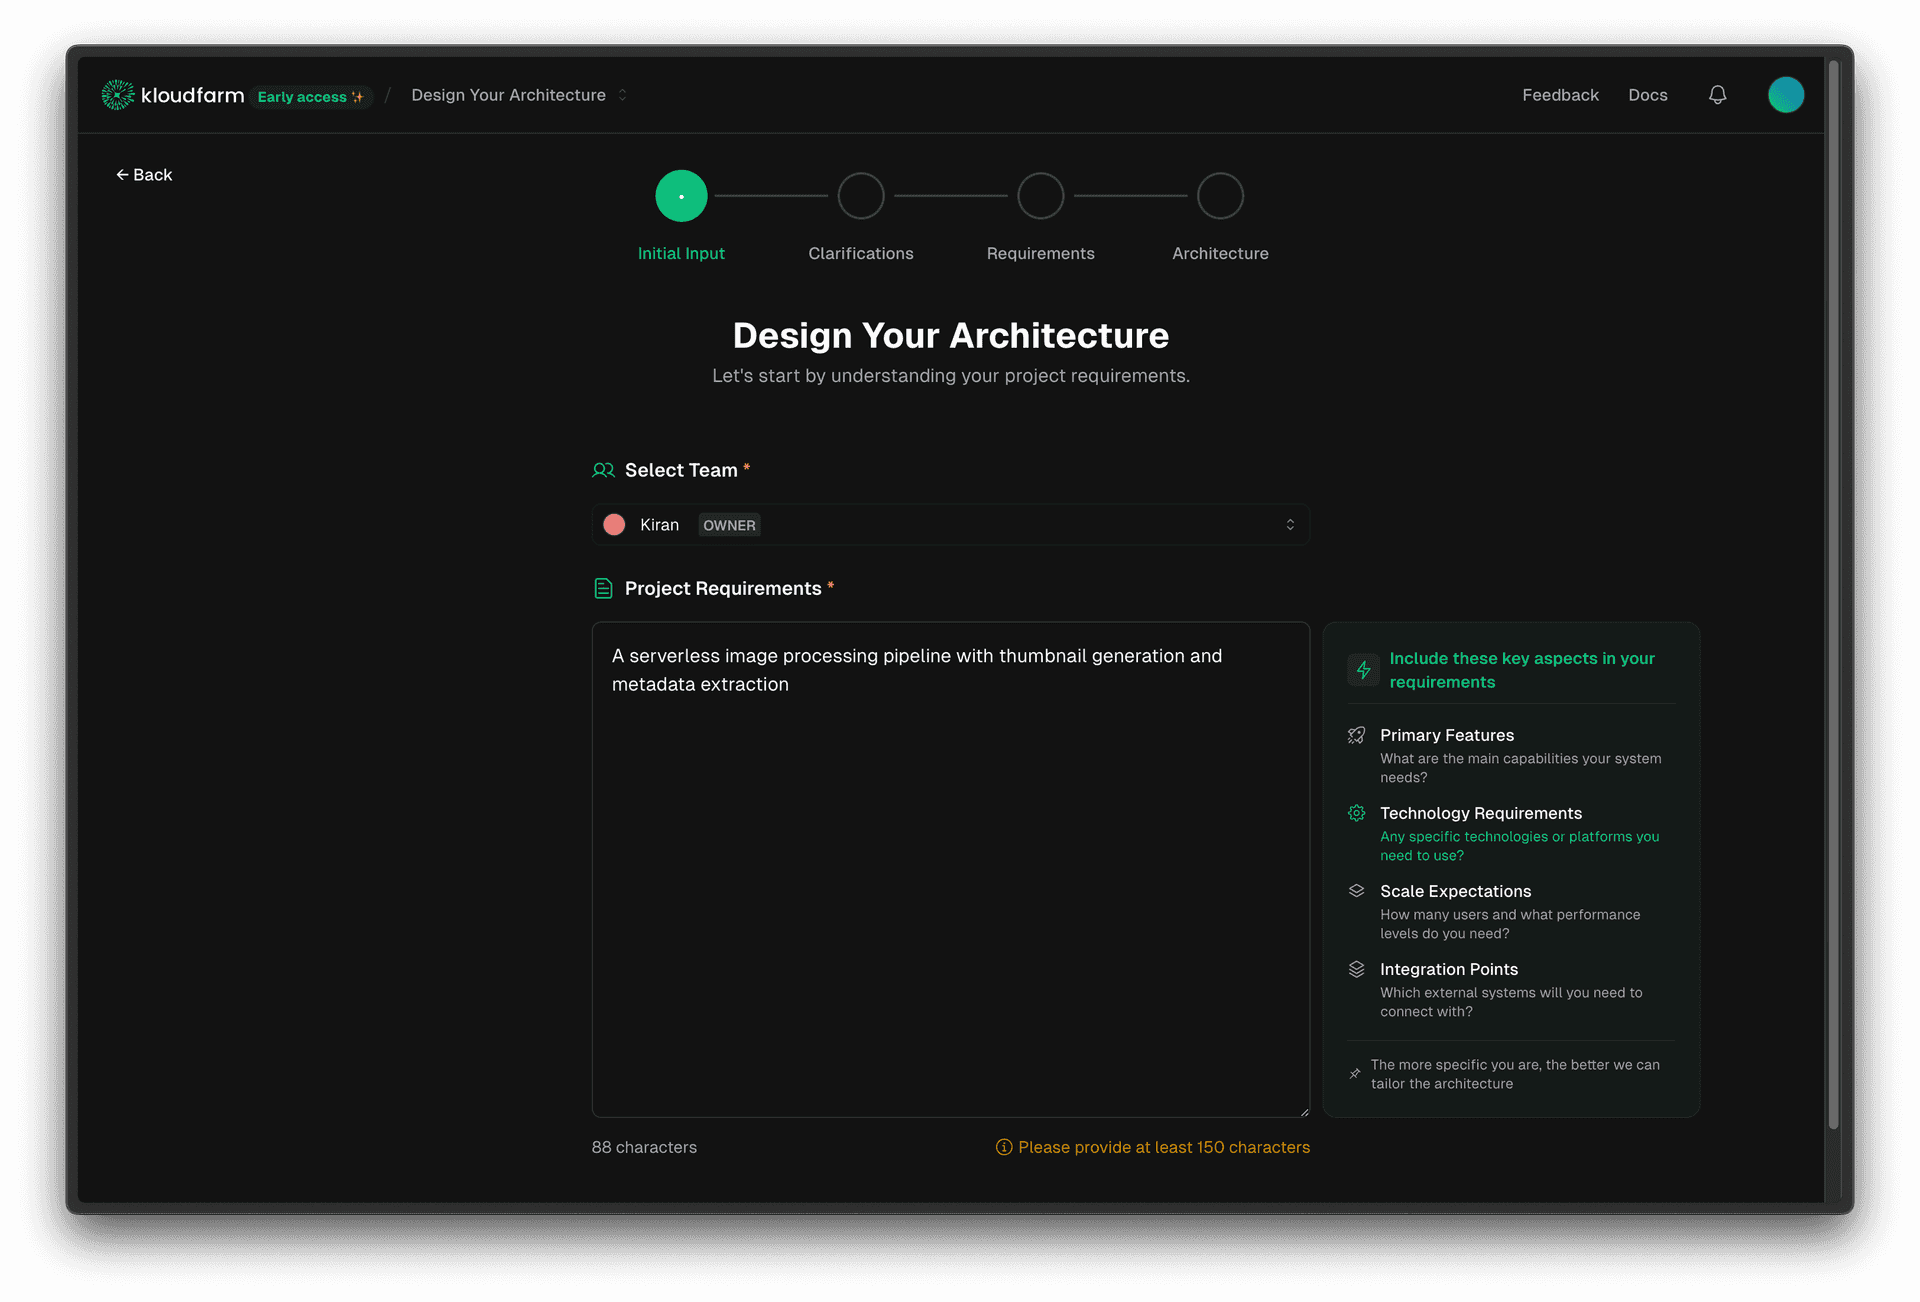Click the lightning bolt key aspects icon
Screen dimensions: 1920x1302
click(1362, 670)
